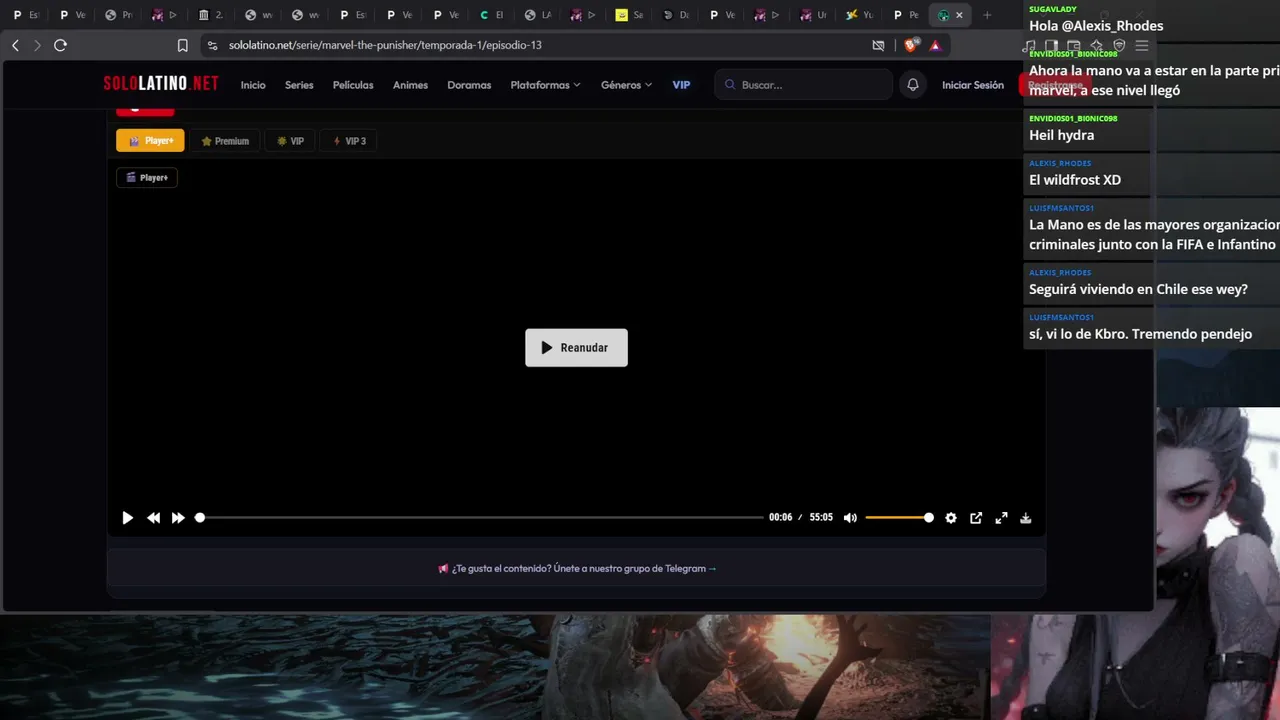Viewport: 1280px width, 720px height.
Task: Click the SOLOLATINO.NET logo
Action: click(x=161, y=84)
